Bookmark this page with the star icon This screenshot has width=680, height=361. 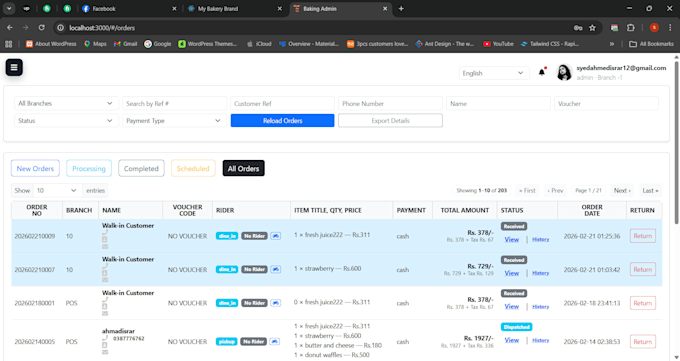coord(592,28)
